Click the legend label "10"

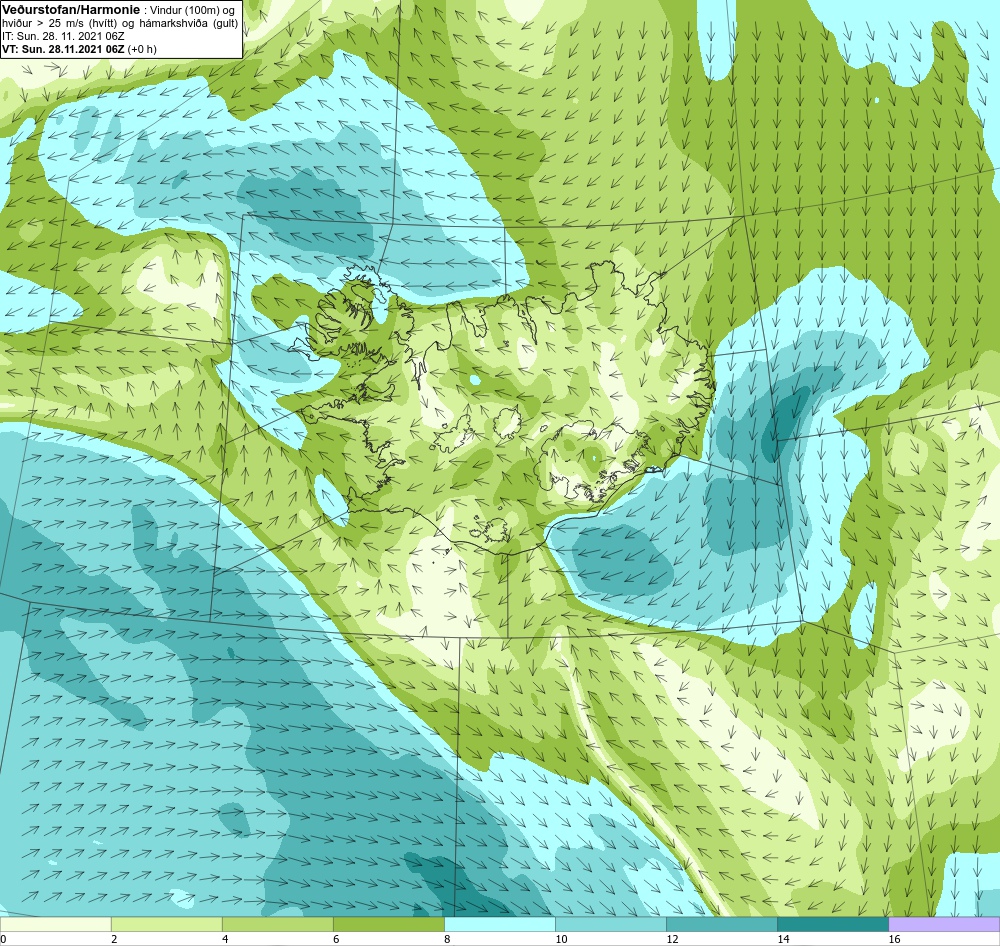561,939
